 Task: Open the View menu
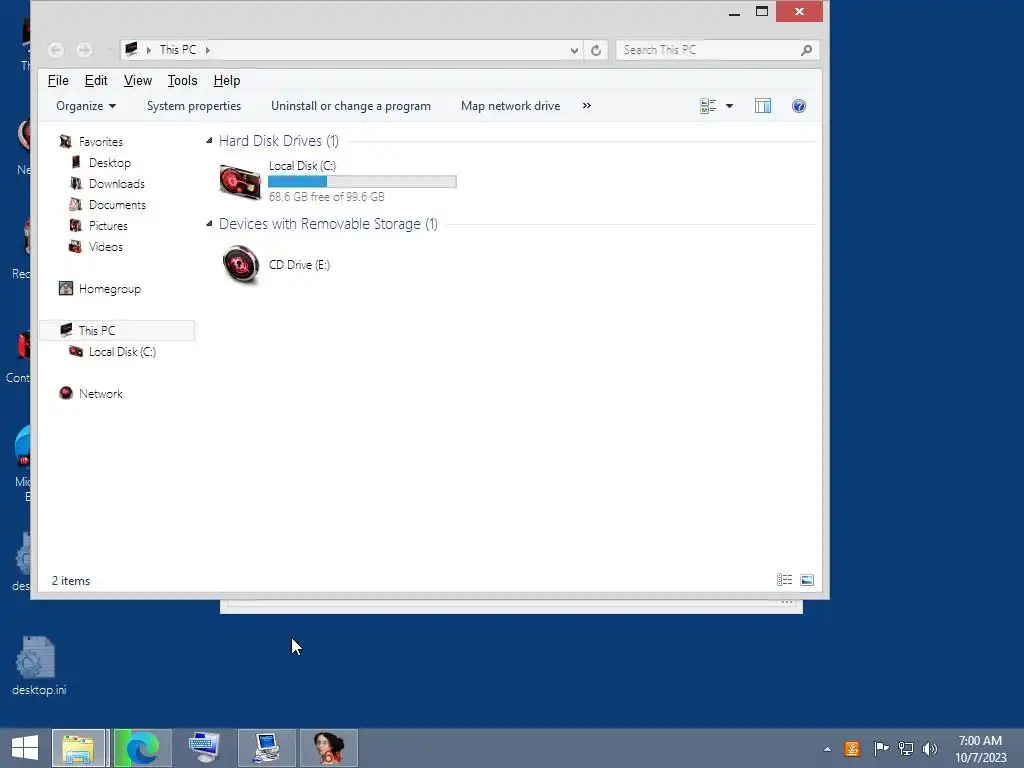(138, 80)
